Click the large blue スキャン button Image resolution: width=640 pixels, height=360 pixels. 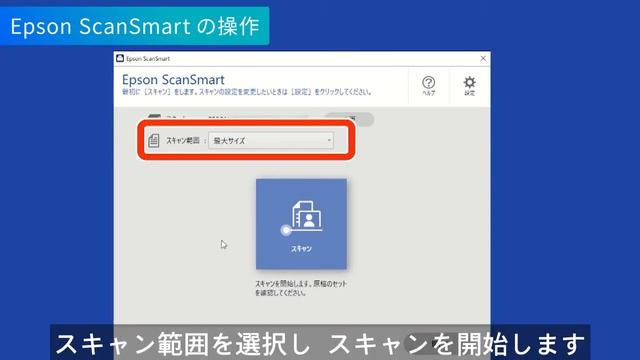(x=301, y=224)
